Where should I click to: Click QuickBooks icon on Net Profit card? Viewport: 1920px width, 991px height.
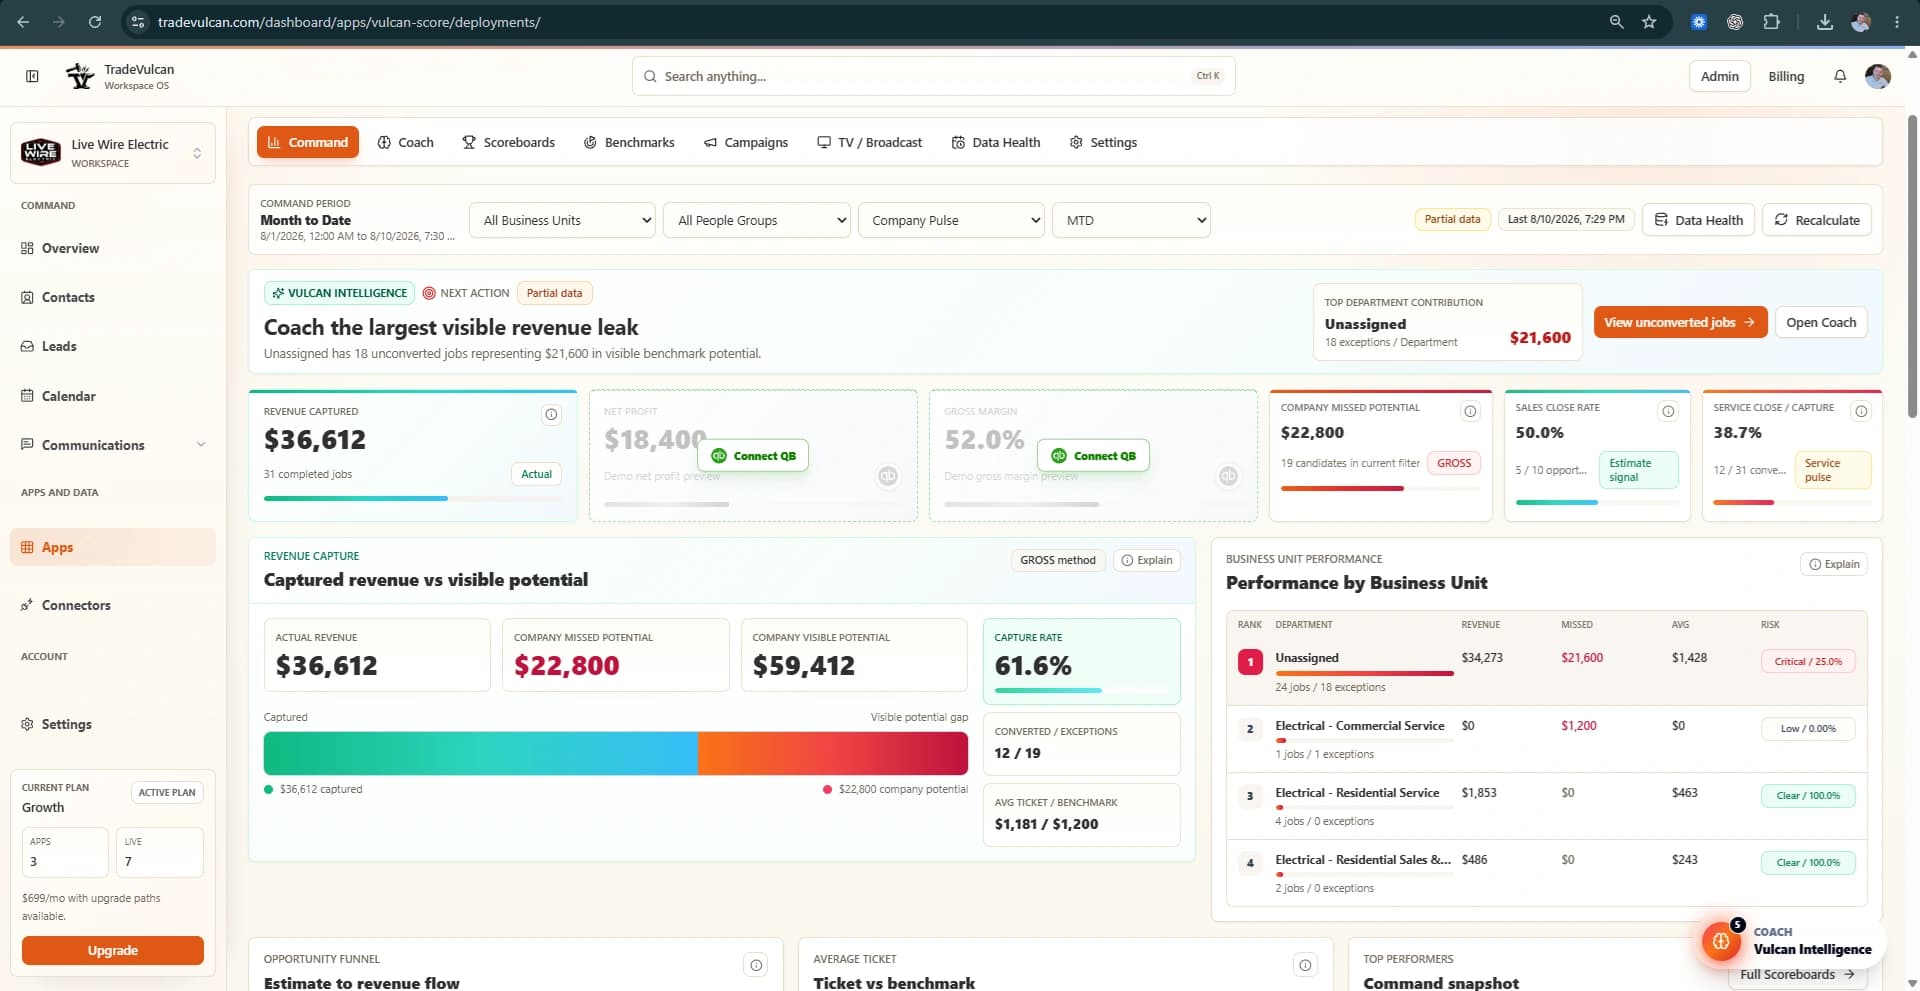tap(888, 476)
